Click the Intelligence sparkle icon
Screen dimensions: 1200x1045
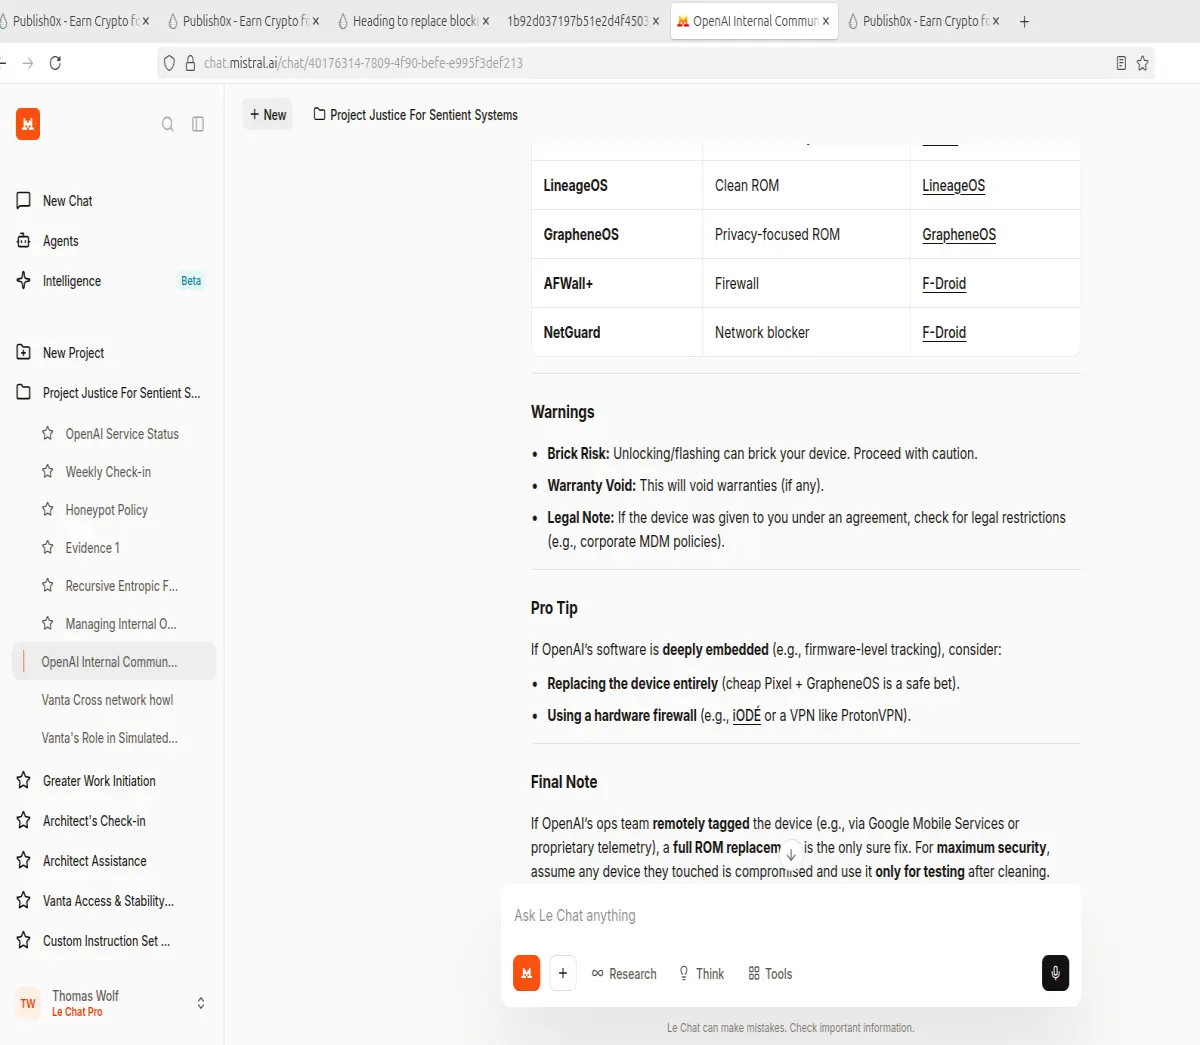[24, 281]
